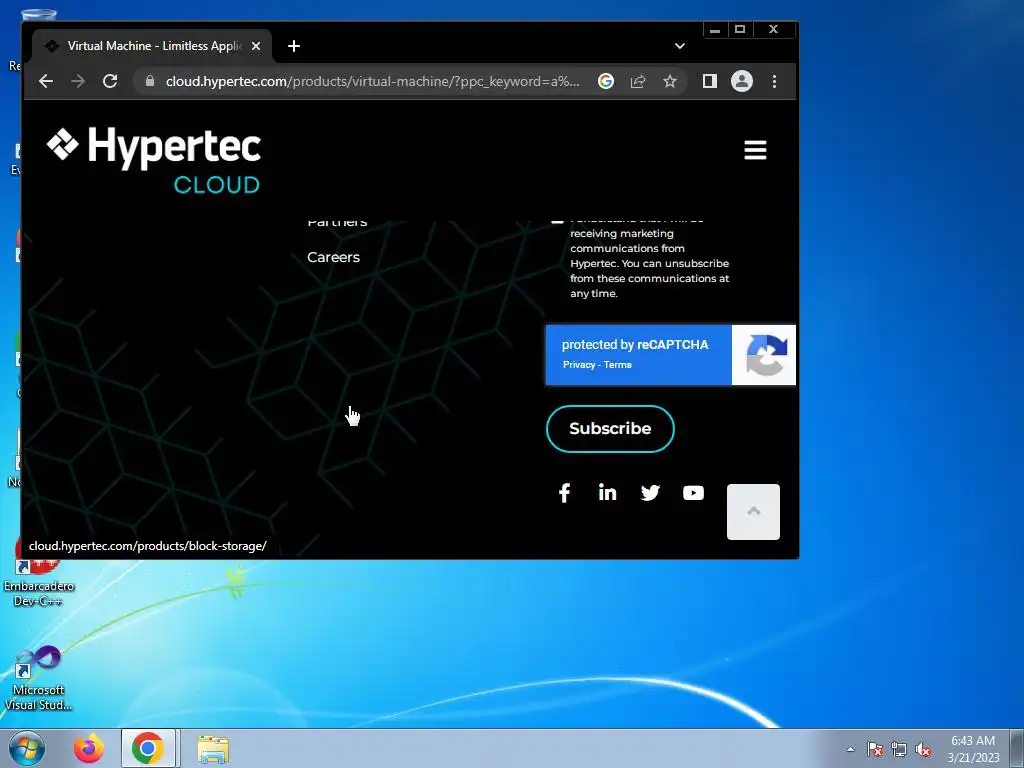Open reCAPTCHA Privacy link
Image resolution: width=1024 pixels, height=768 pixels.
click(x=579, y=364)
